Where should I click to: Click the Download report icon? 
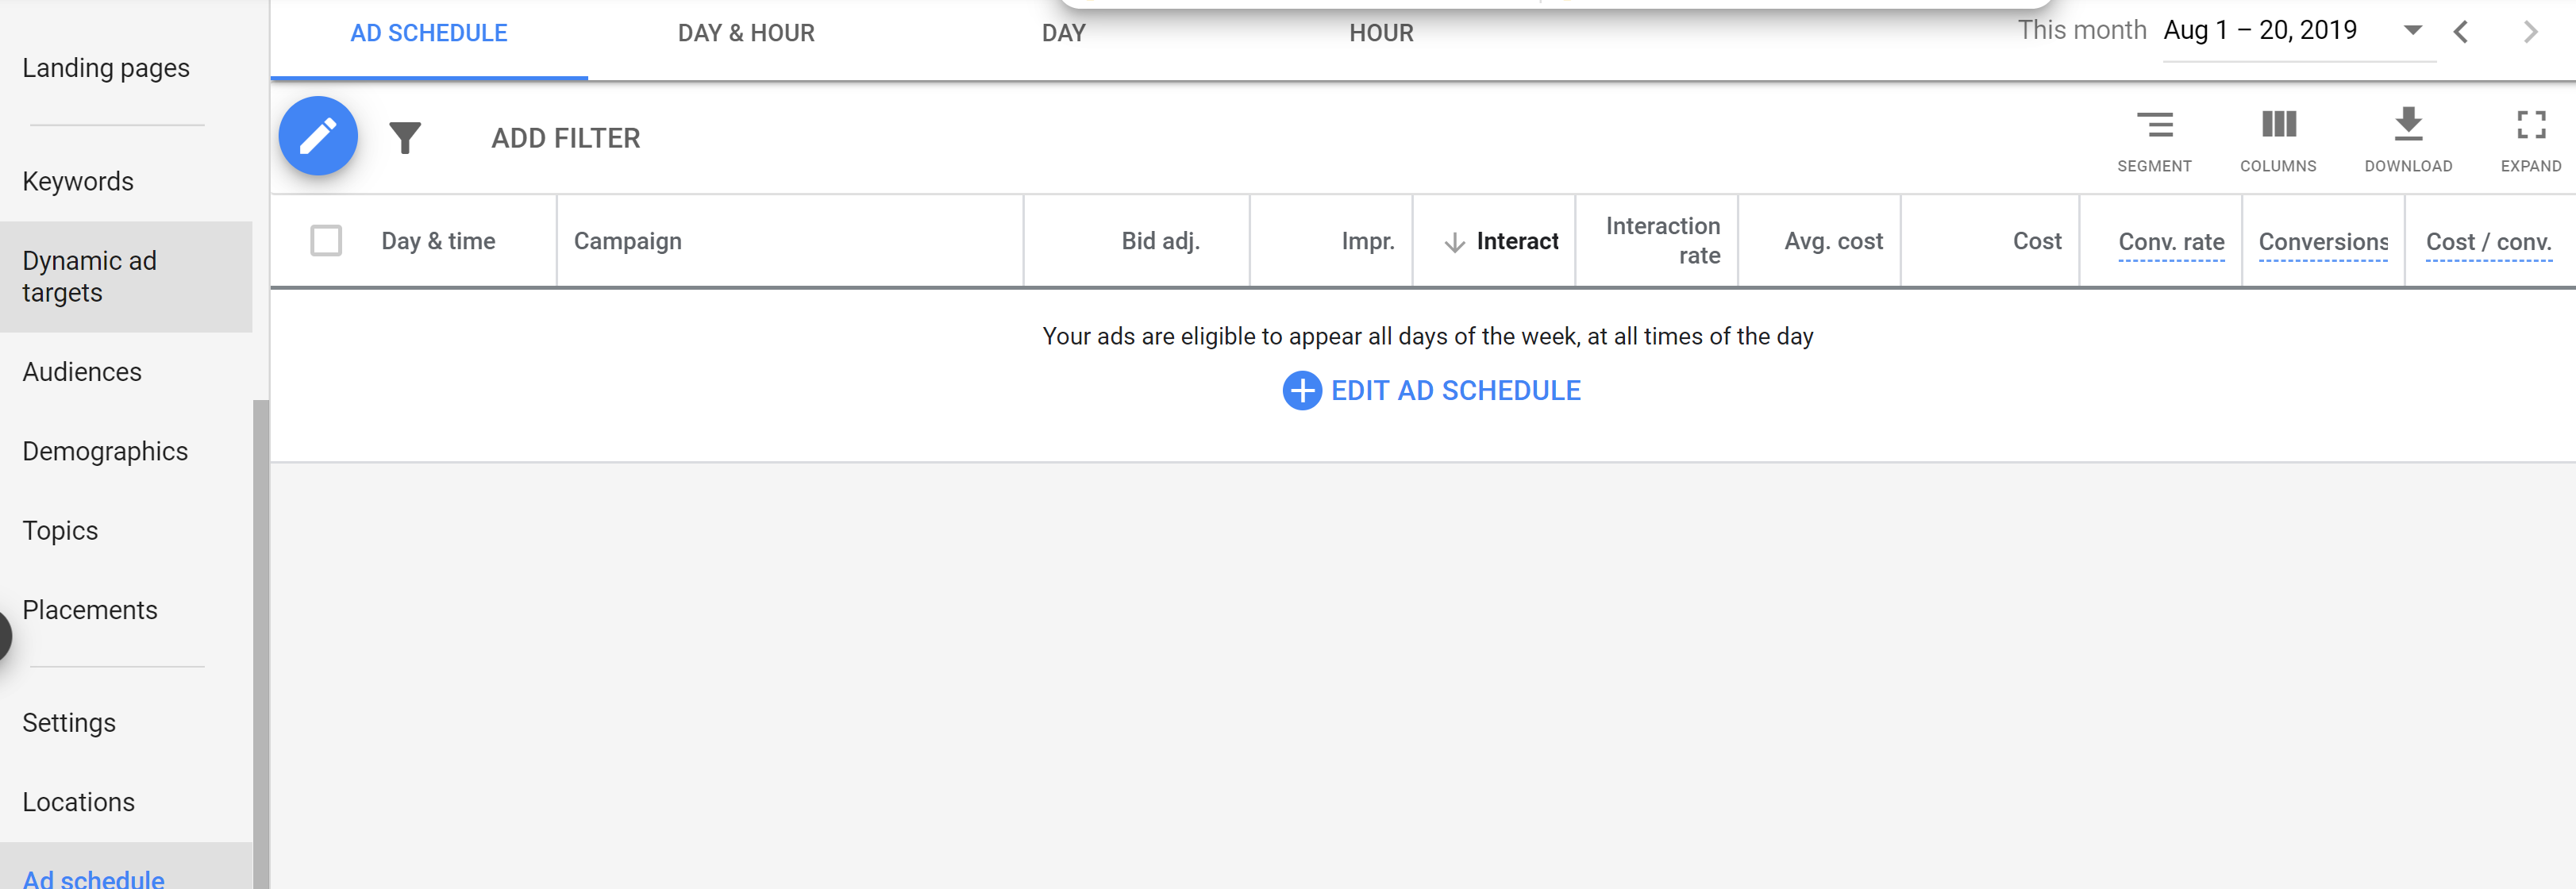[x=2408, y=124]
